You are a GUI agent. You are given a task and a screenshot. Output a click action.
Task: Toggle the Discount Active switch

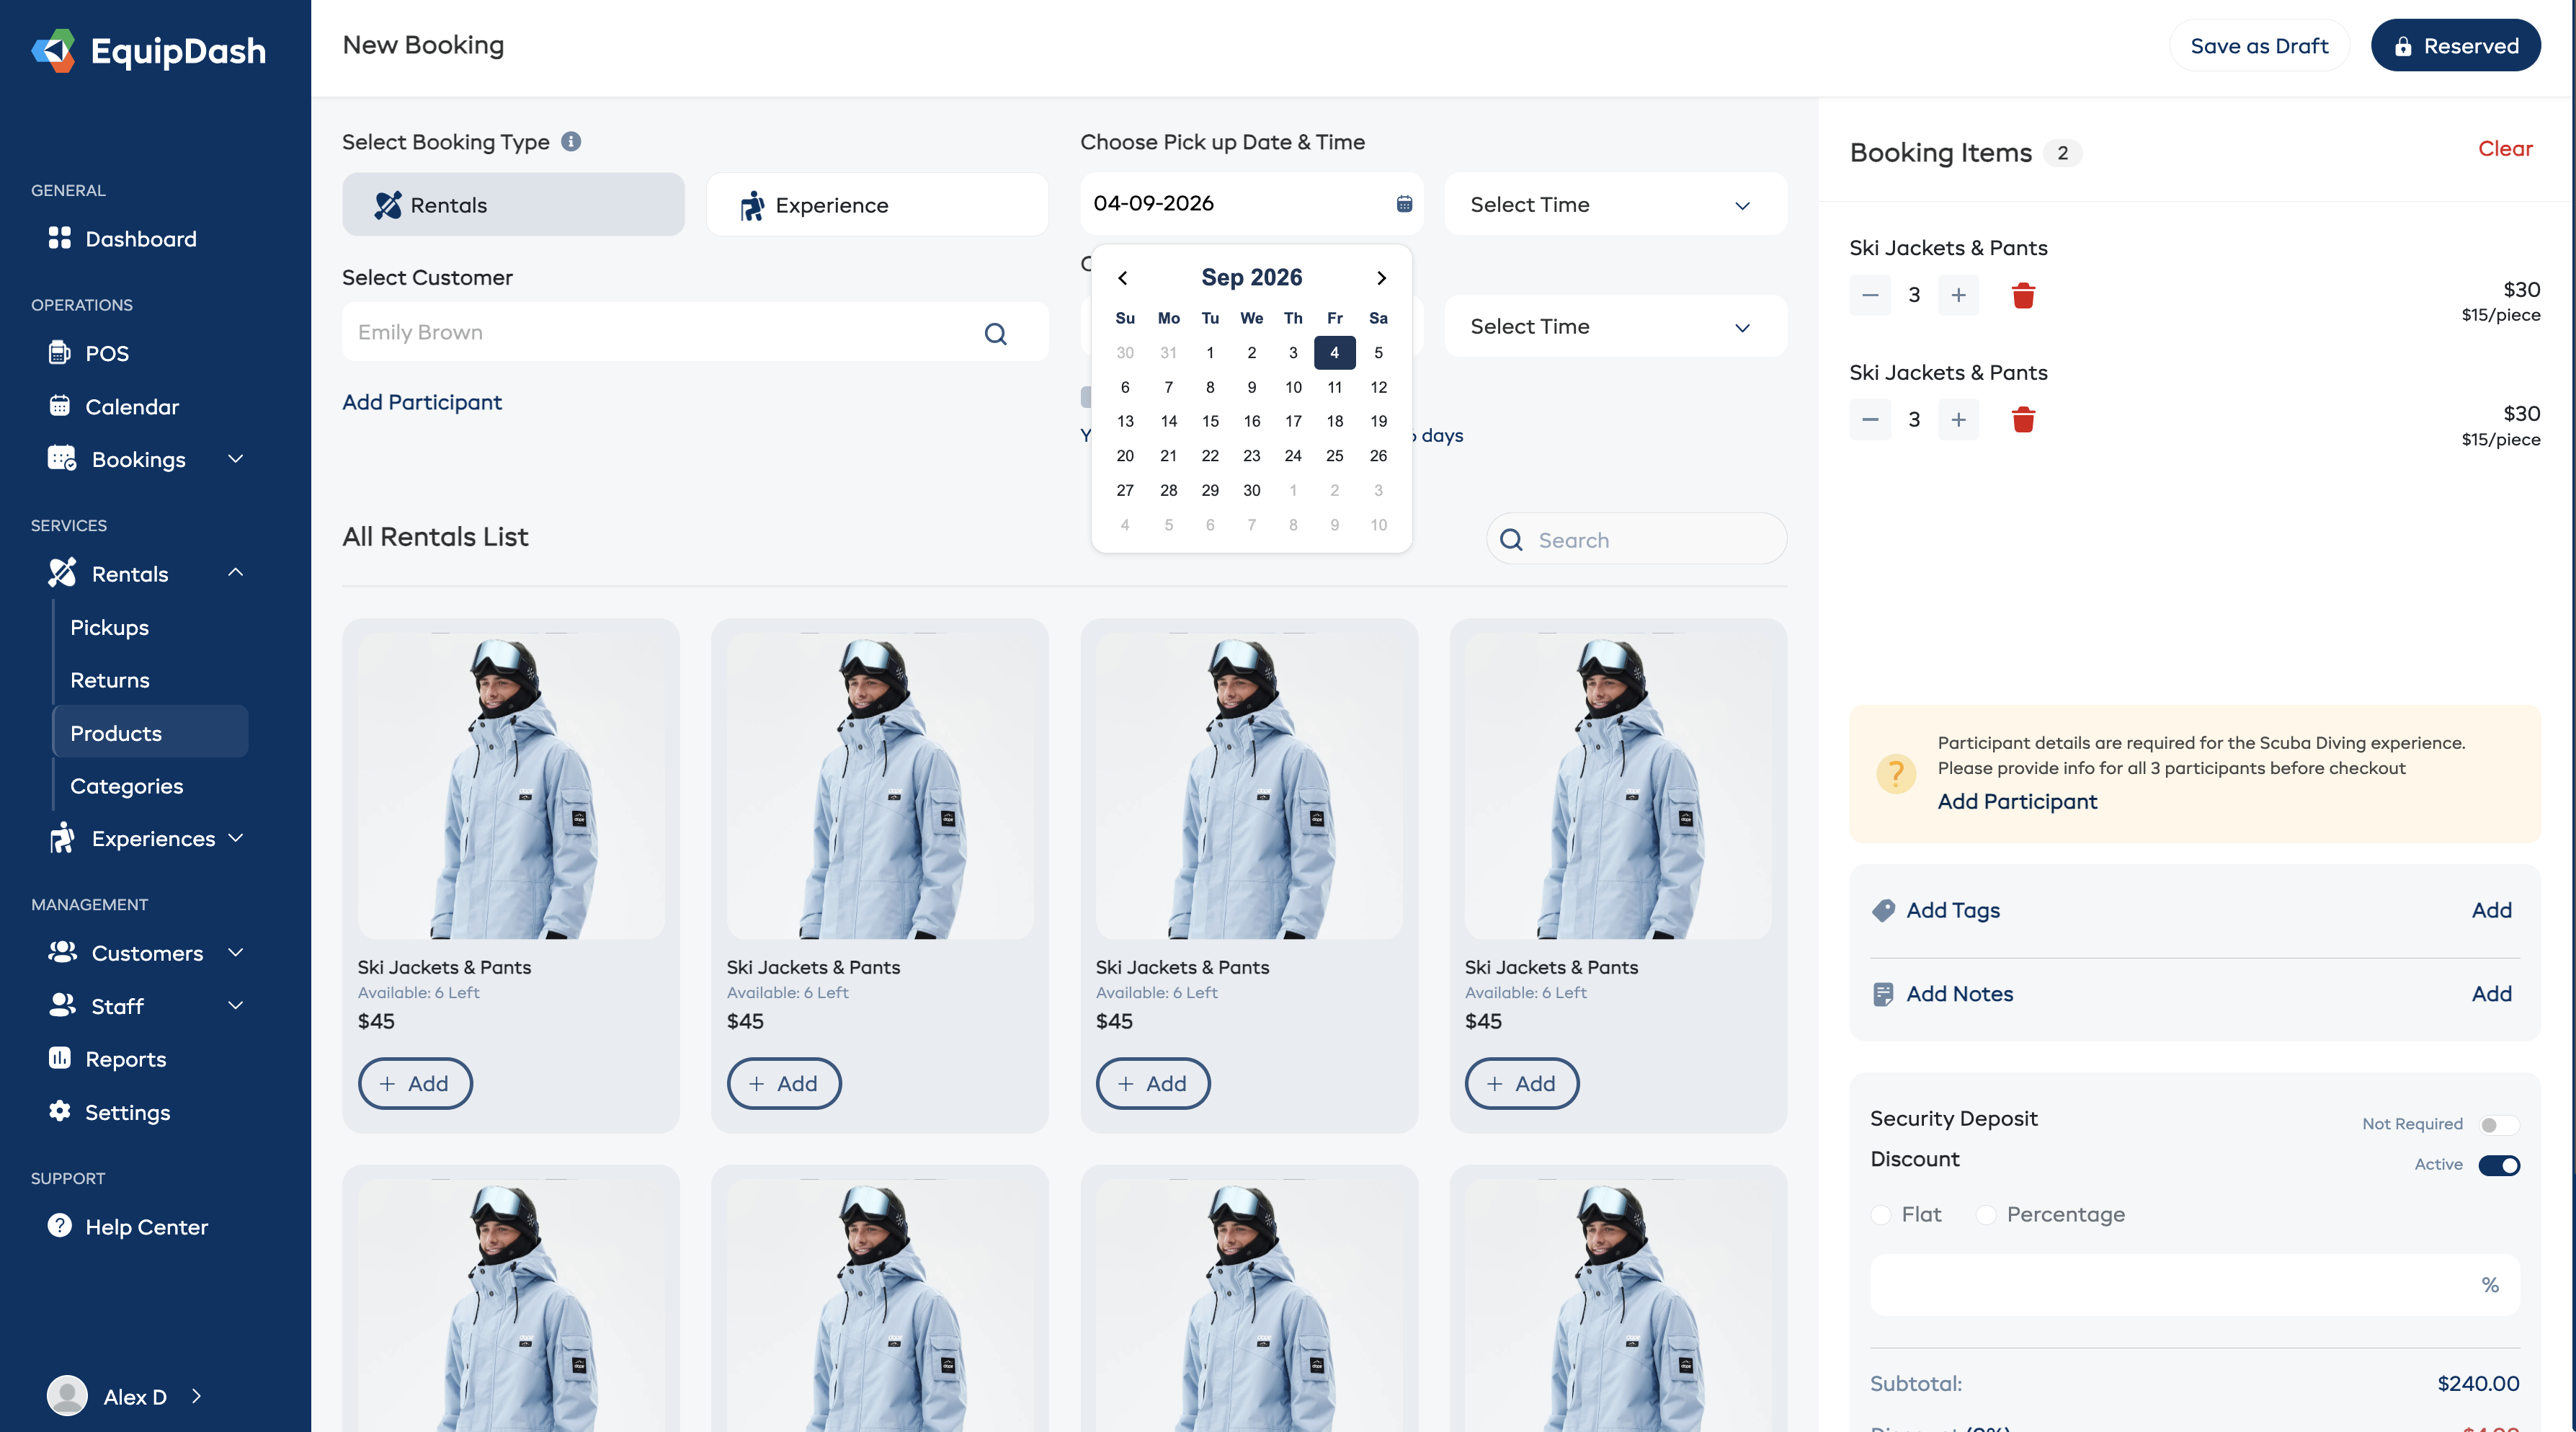click(x=2499, y=1165)
